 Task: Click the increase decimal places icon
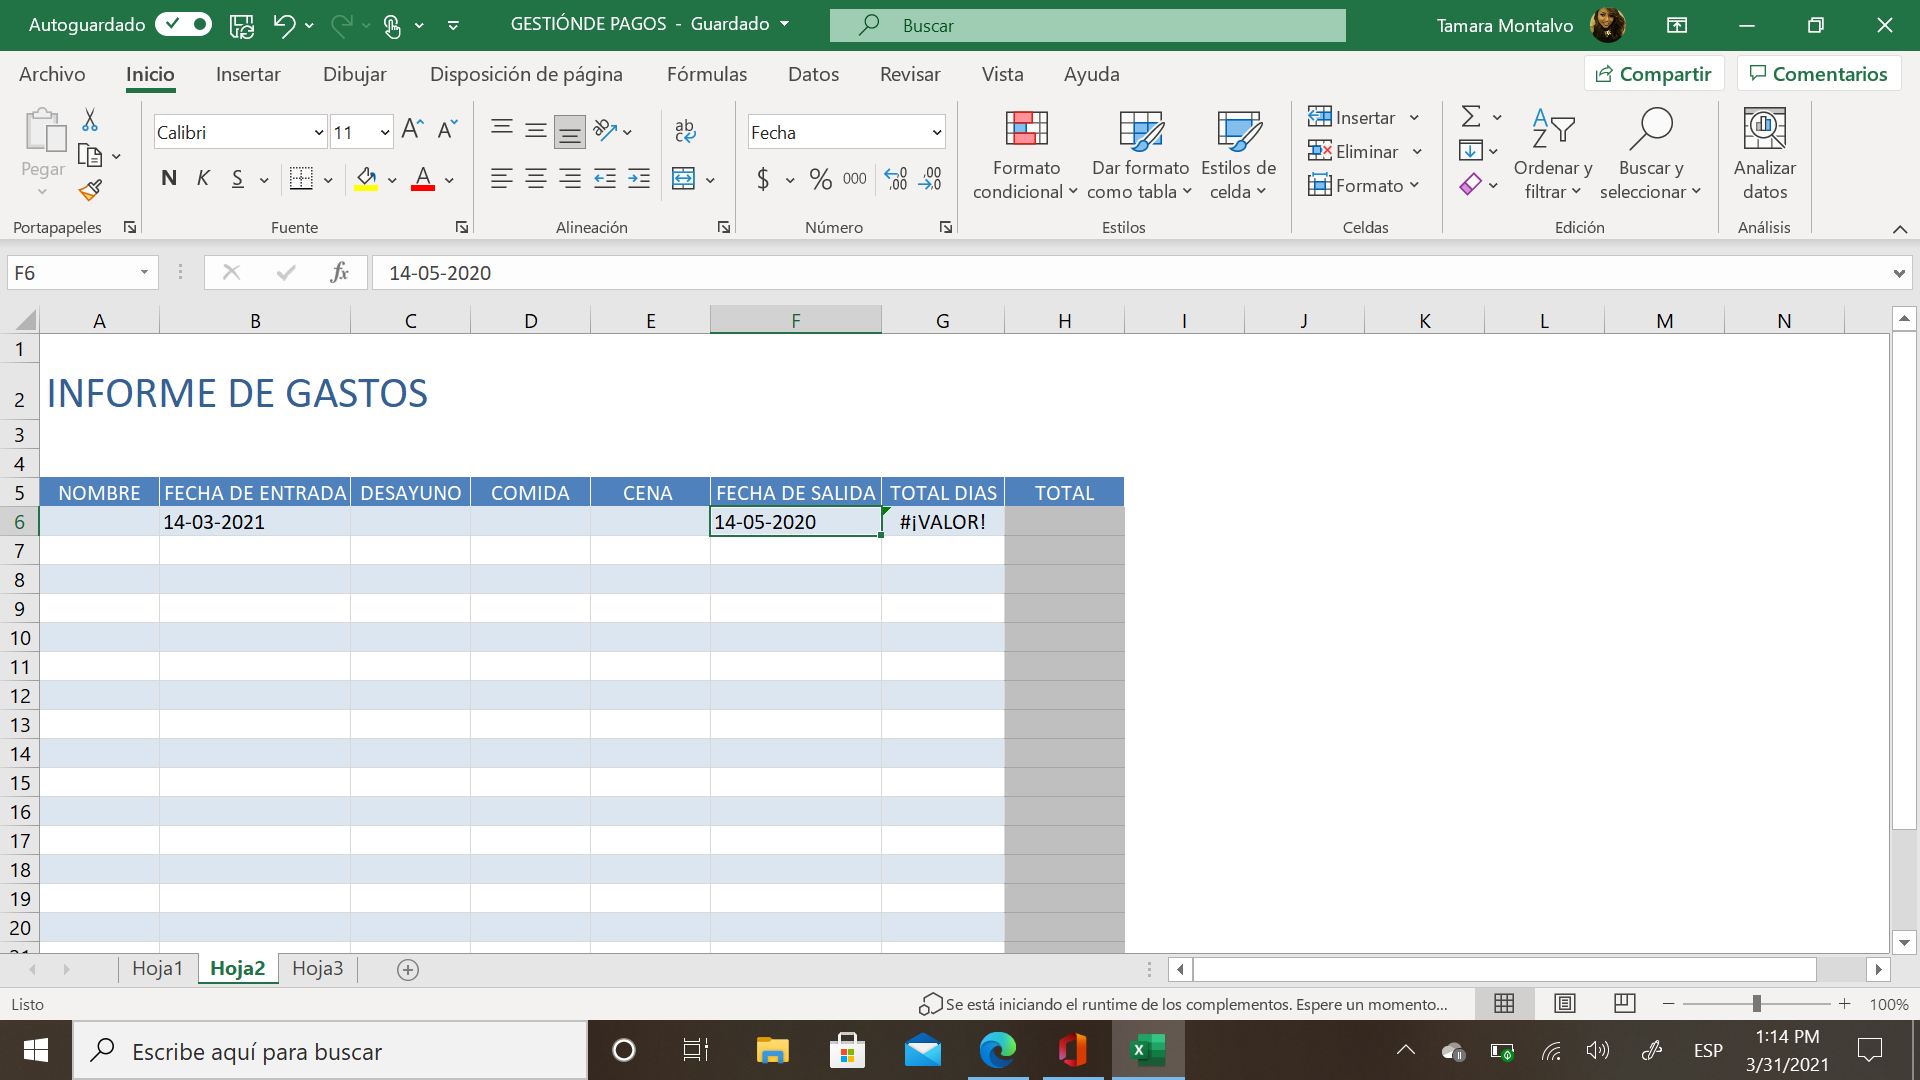896,179
